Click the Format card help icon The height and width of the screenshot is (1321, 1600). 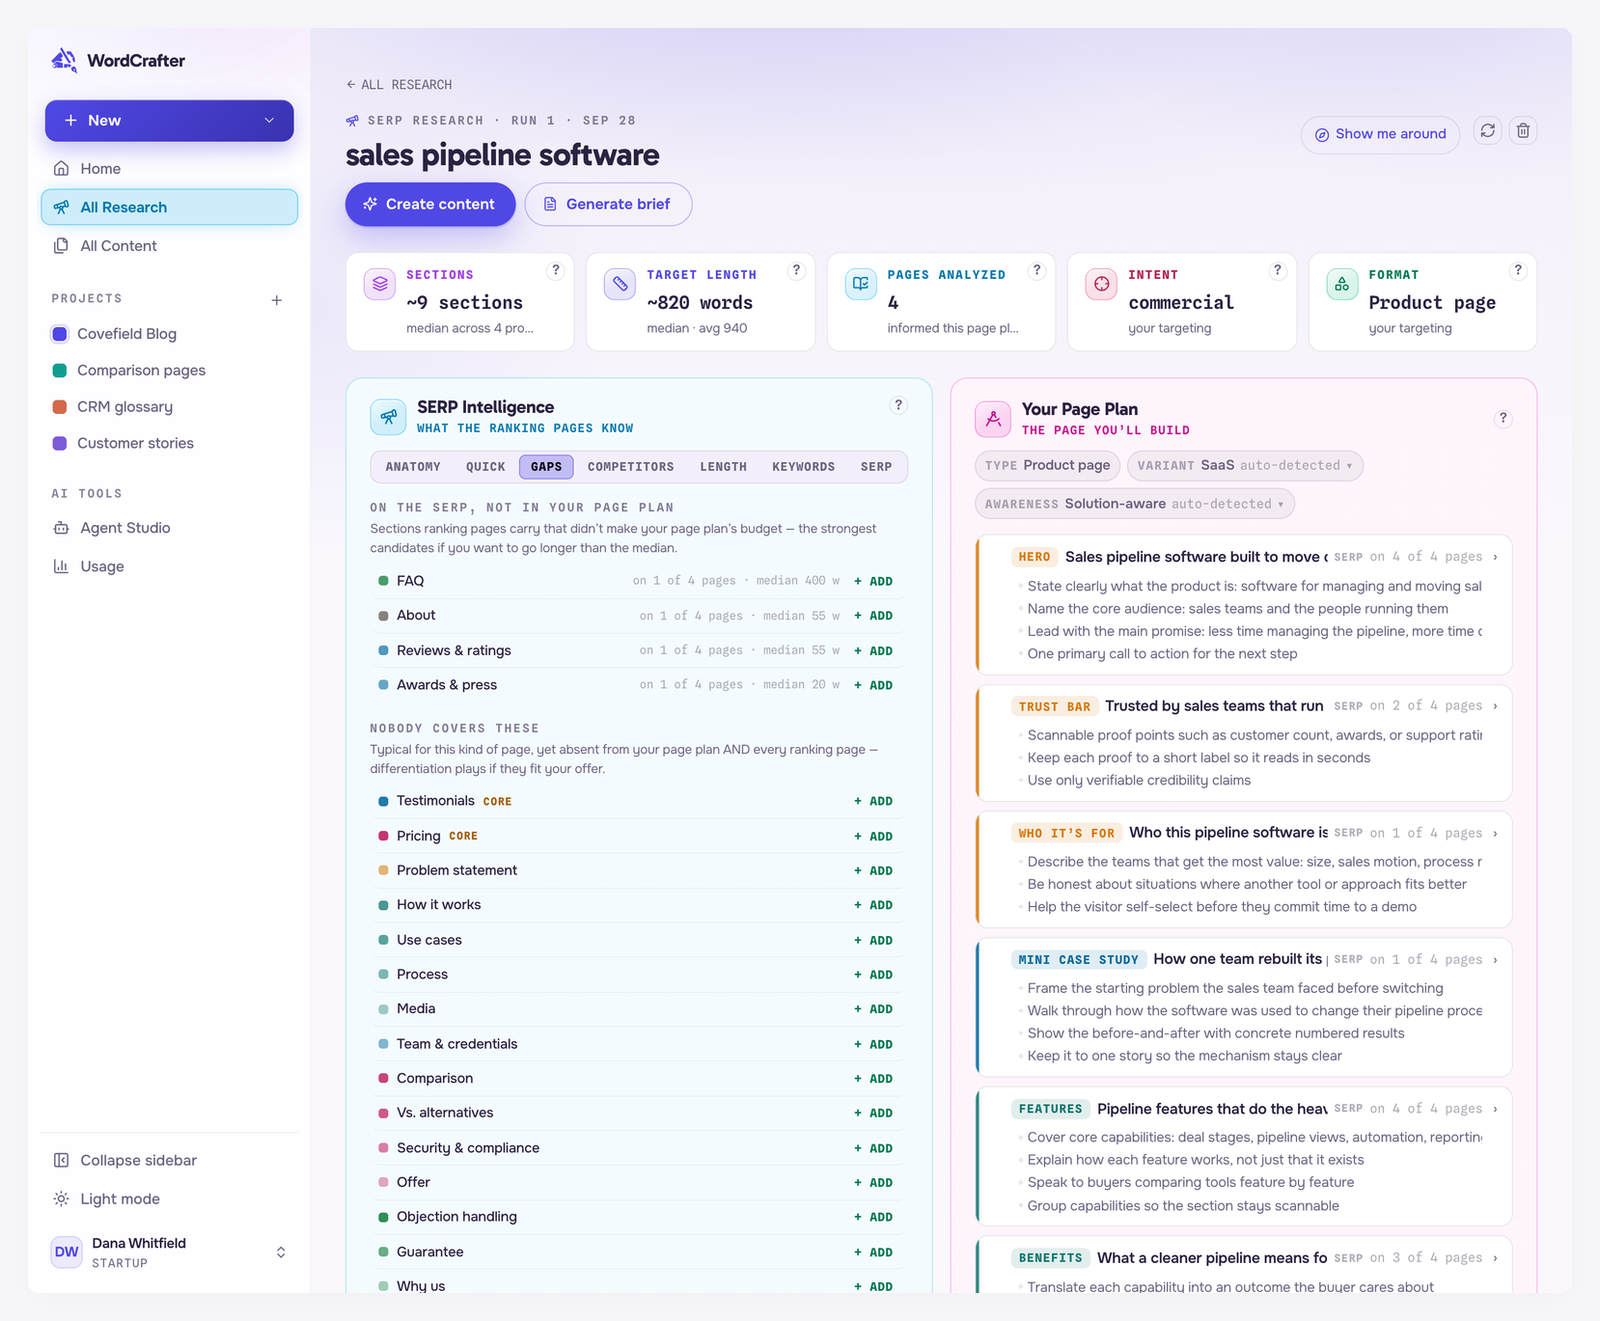(x=1518, y=270)
